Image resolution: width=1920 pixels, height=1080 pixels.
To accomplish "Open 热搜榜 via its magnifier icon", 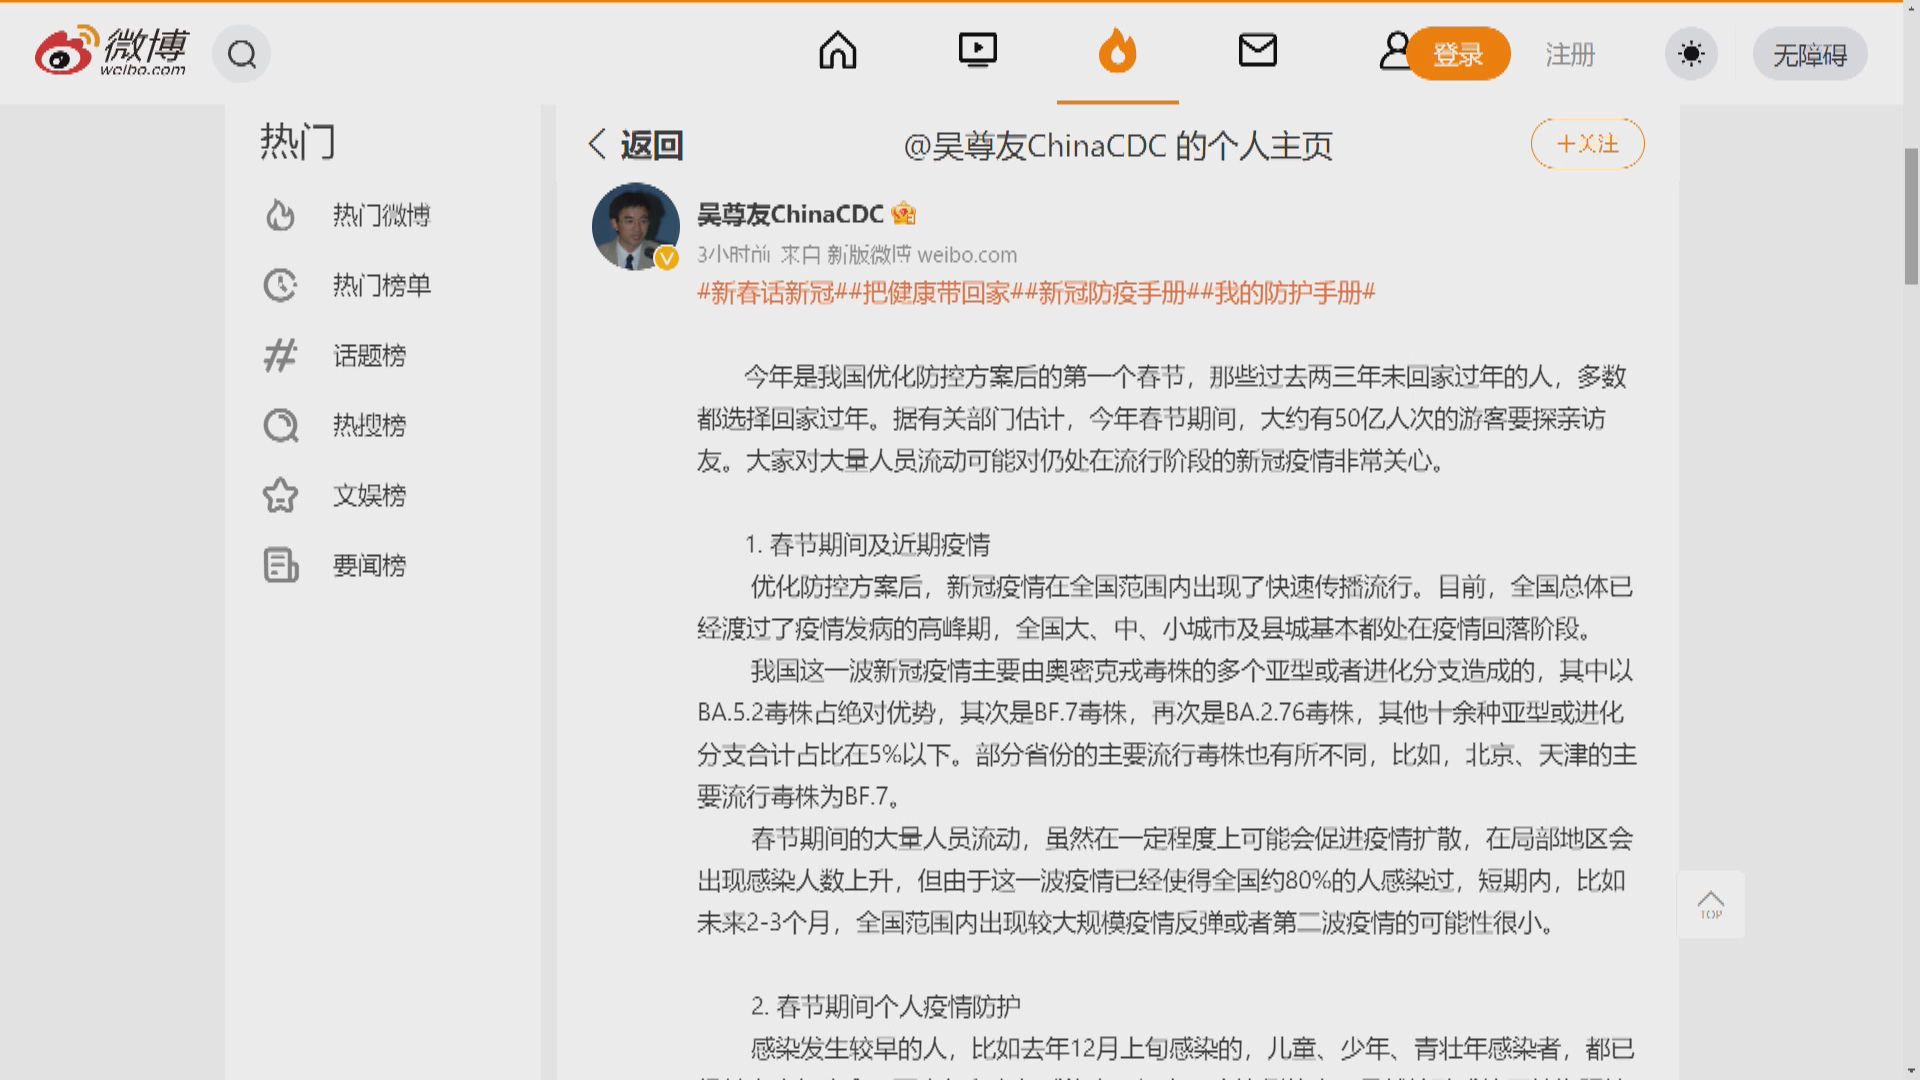I will tap(281, 425).
